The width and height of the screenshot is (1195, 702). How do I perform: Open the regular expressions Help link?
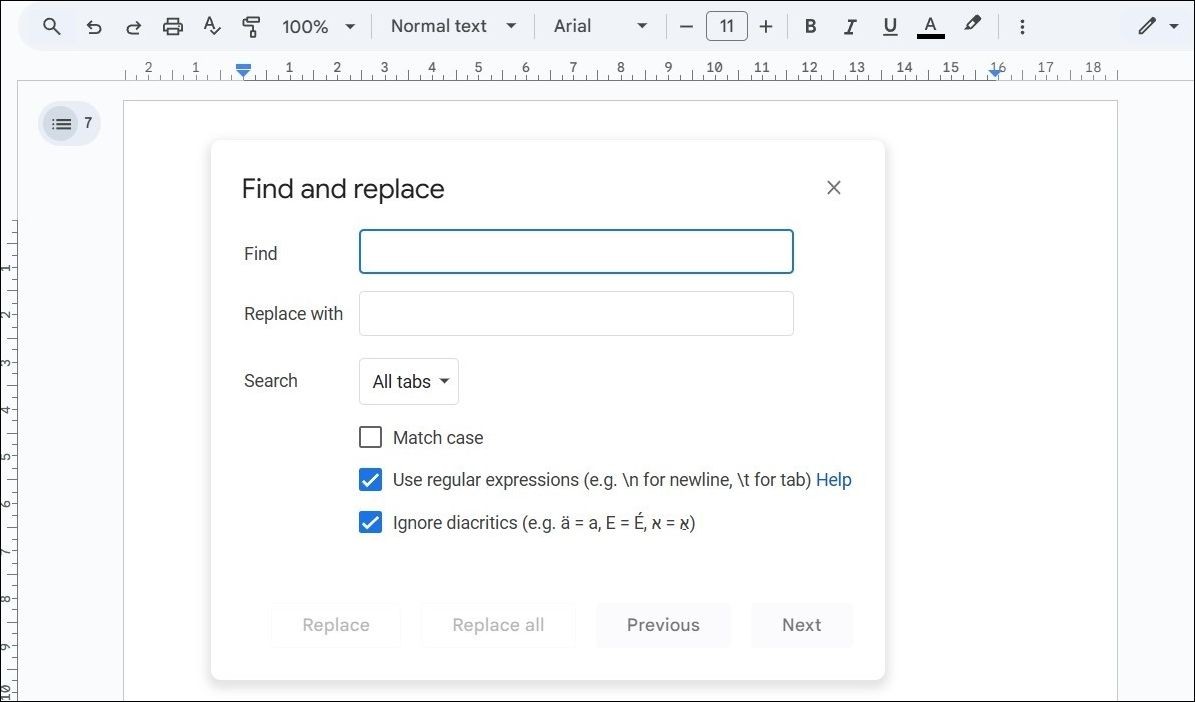(834, 479)
